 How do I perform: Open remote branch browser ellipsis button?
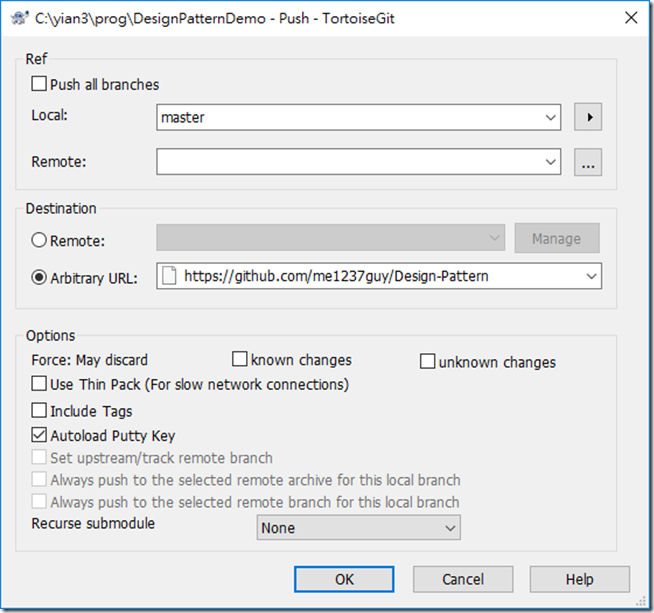click(588, 162)
